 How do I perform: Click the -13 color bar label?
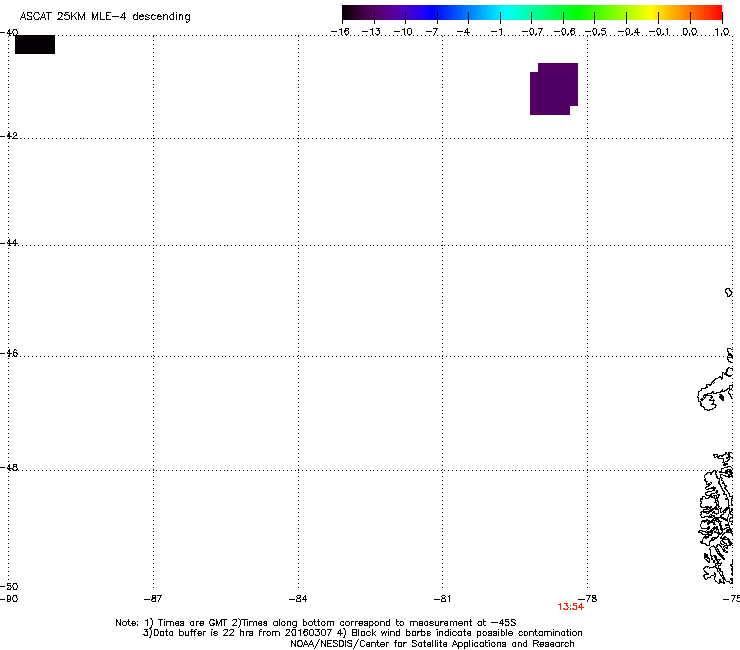pos(371,32)
